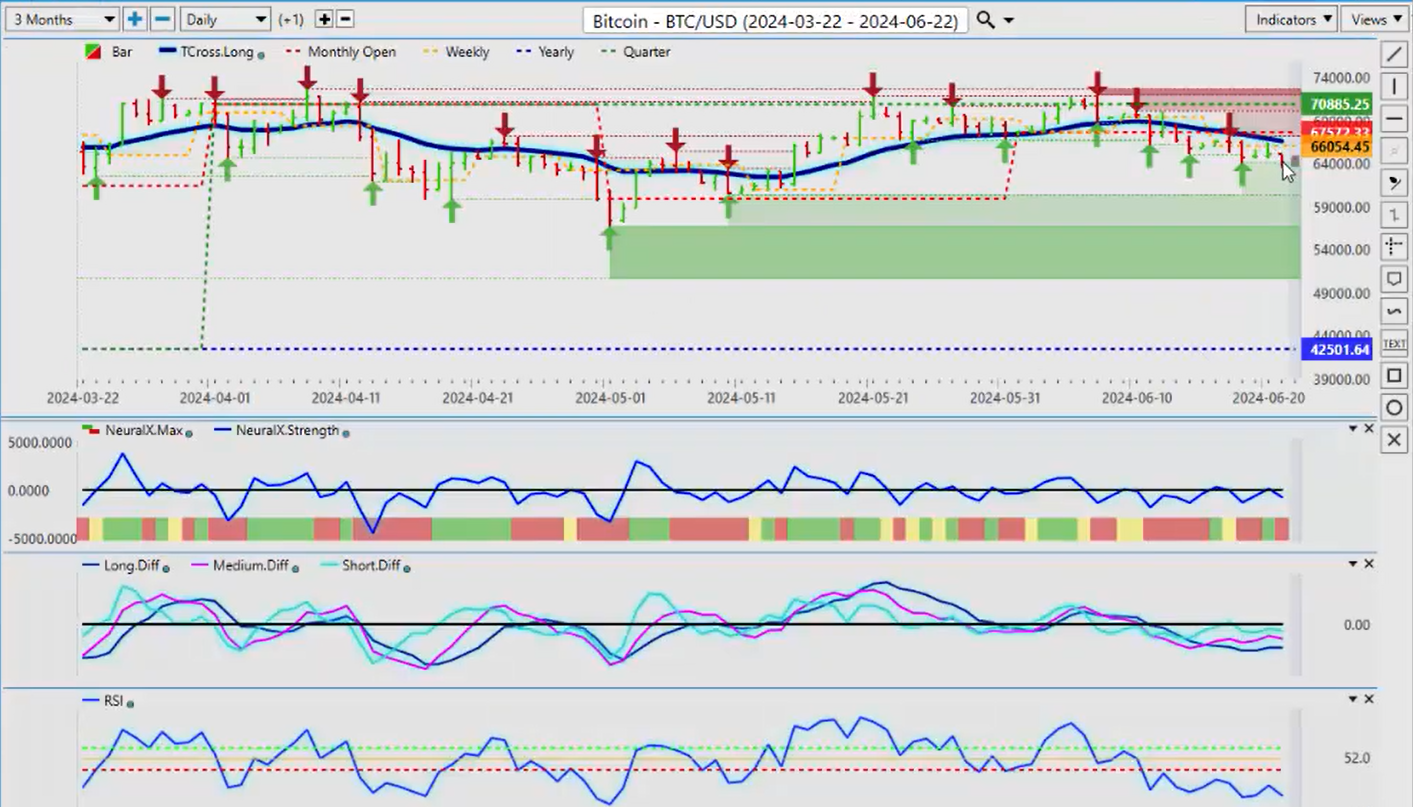Select the freehand curve drawing tool

tap(1394, 311)
